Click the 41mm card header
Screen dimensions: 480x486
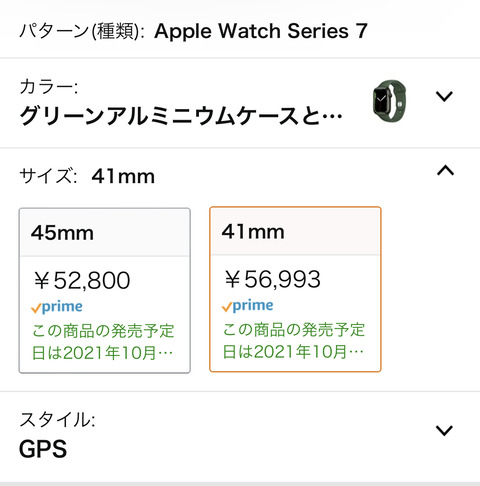295,231
